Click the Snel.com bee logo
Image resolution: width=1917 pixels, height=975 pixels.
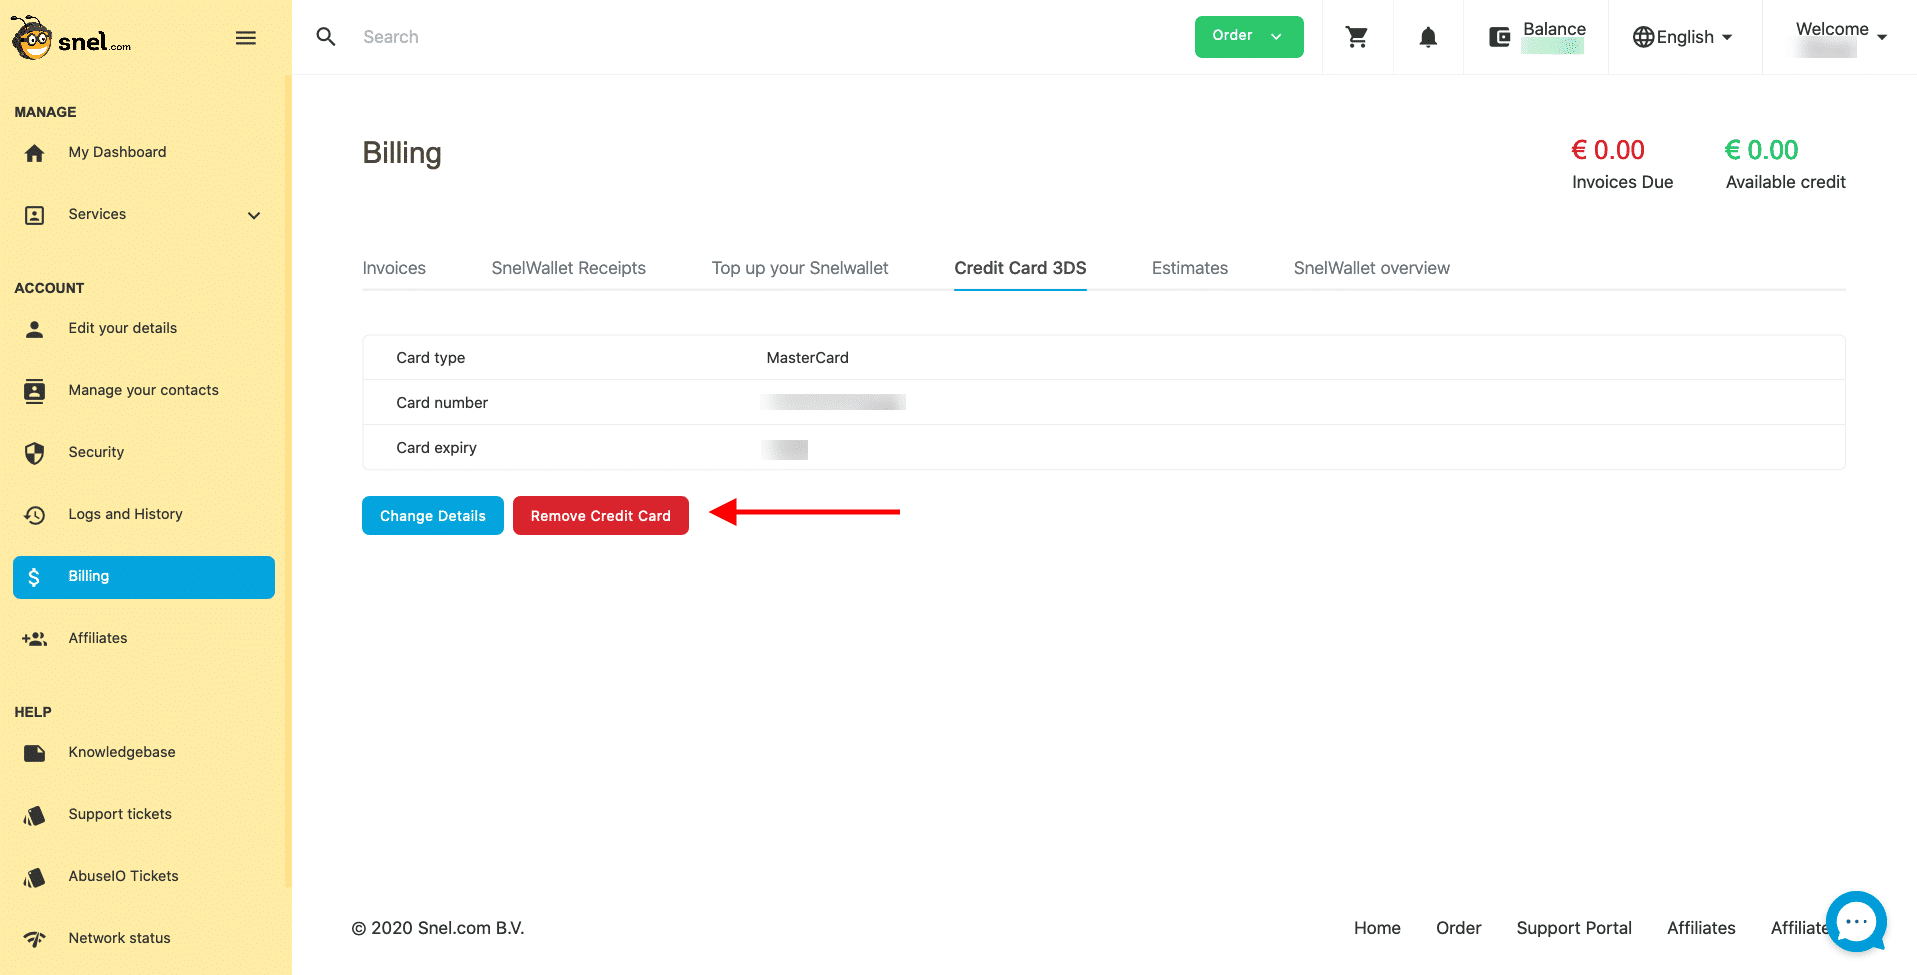tap(71, 38)
